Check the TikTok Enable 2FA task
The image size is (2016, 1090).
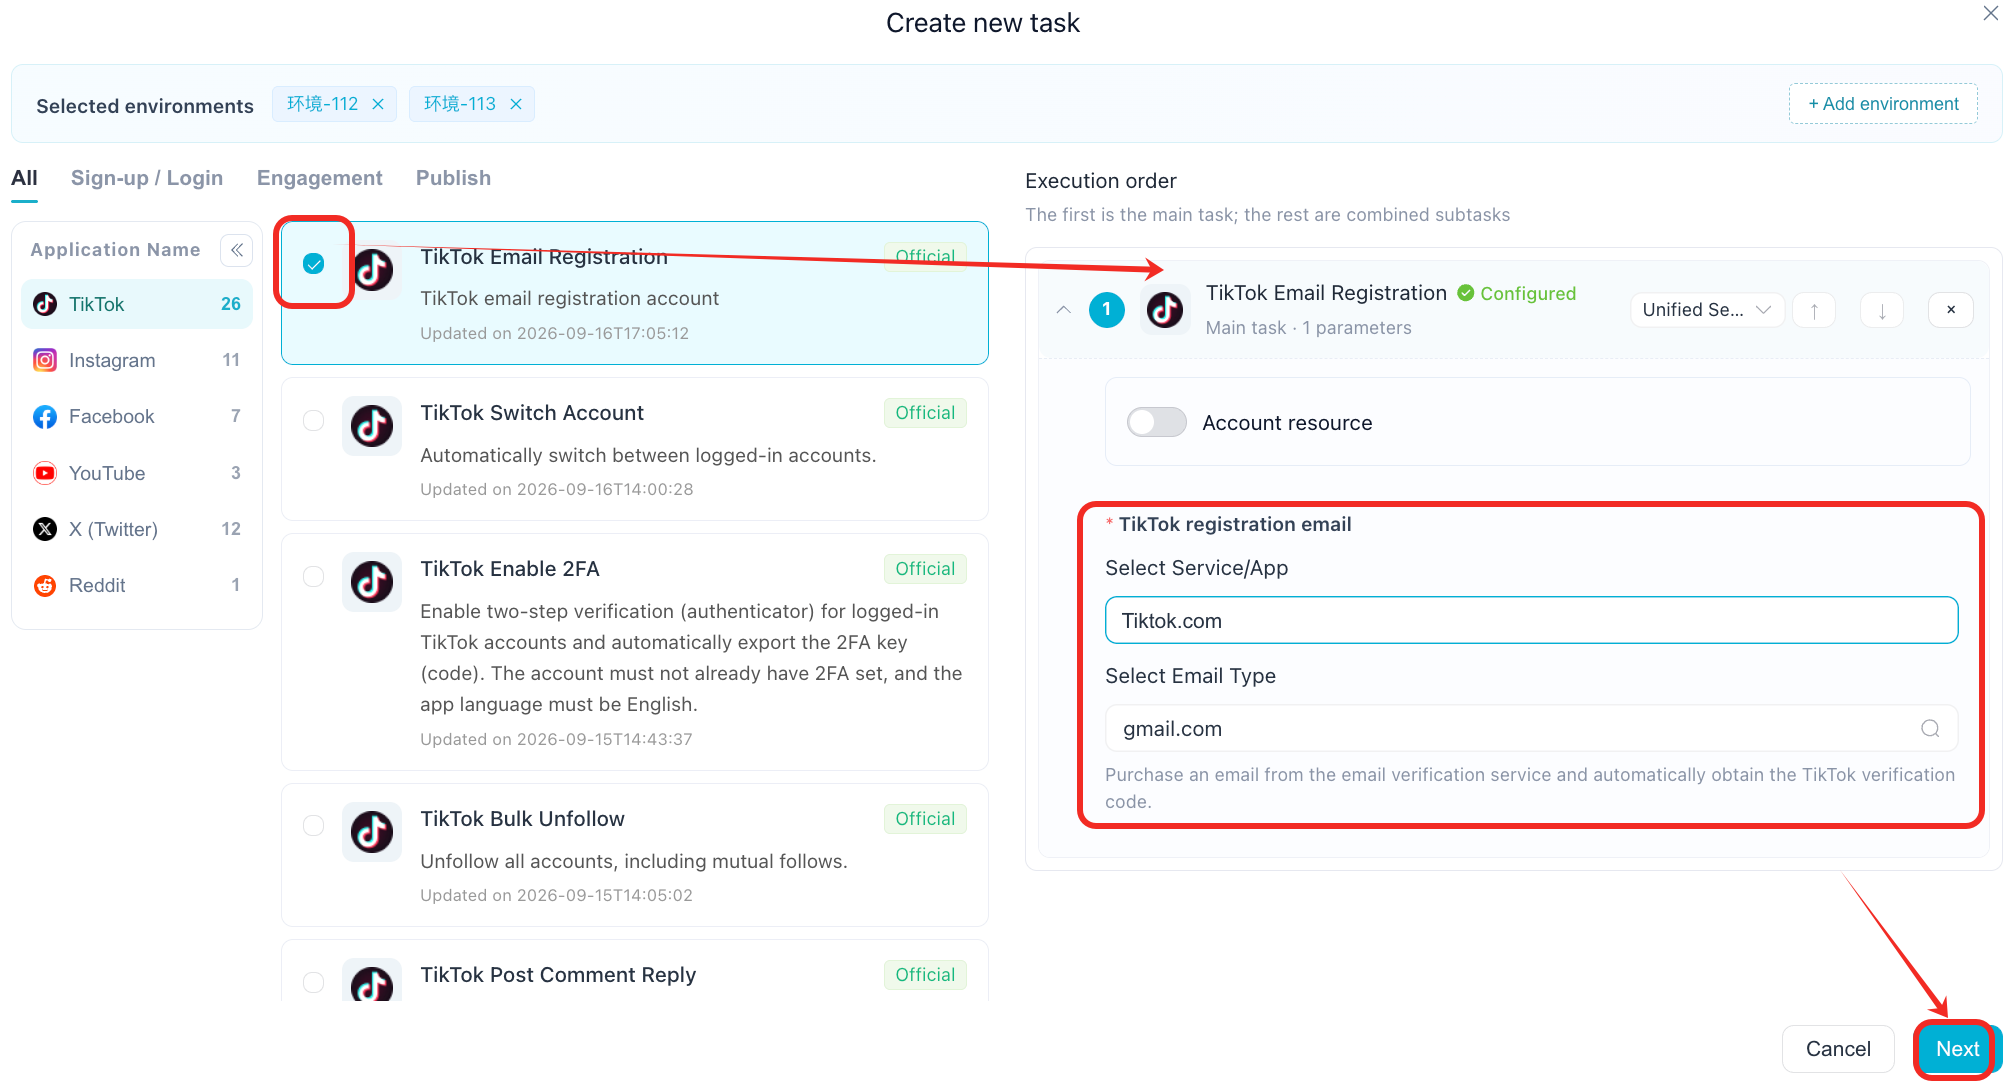[x=314, y=576]
